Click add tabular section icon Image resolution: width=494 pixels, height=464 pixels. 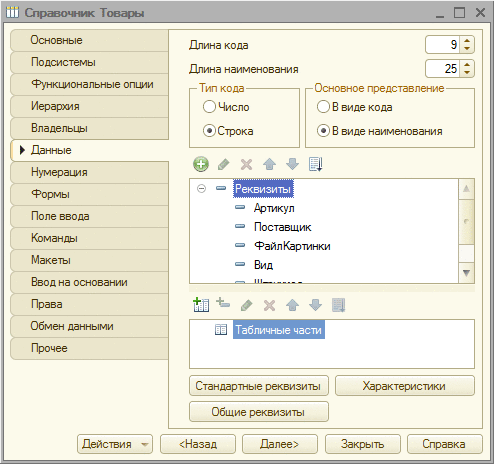click(201, 305)
